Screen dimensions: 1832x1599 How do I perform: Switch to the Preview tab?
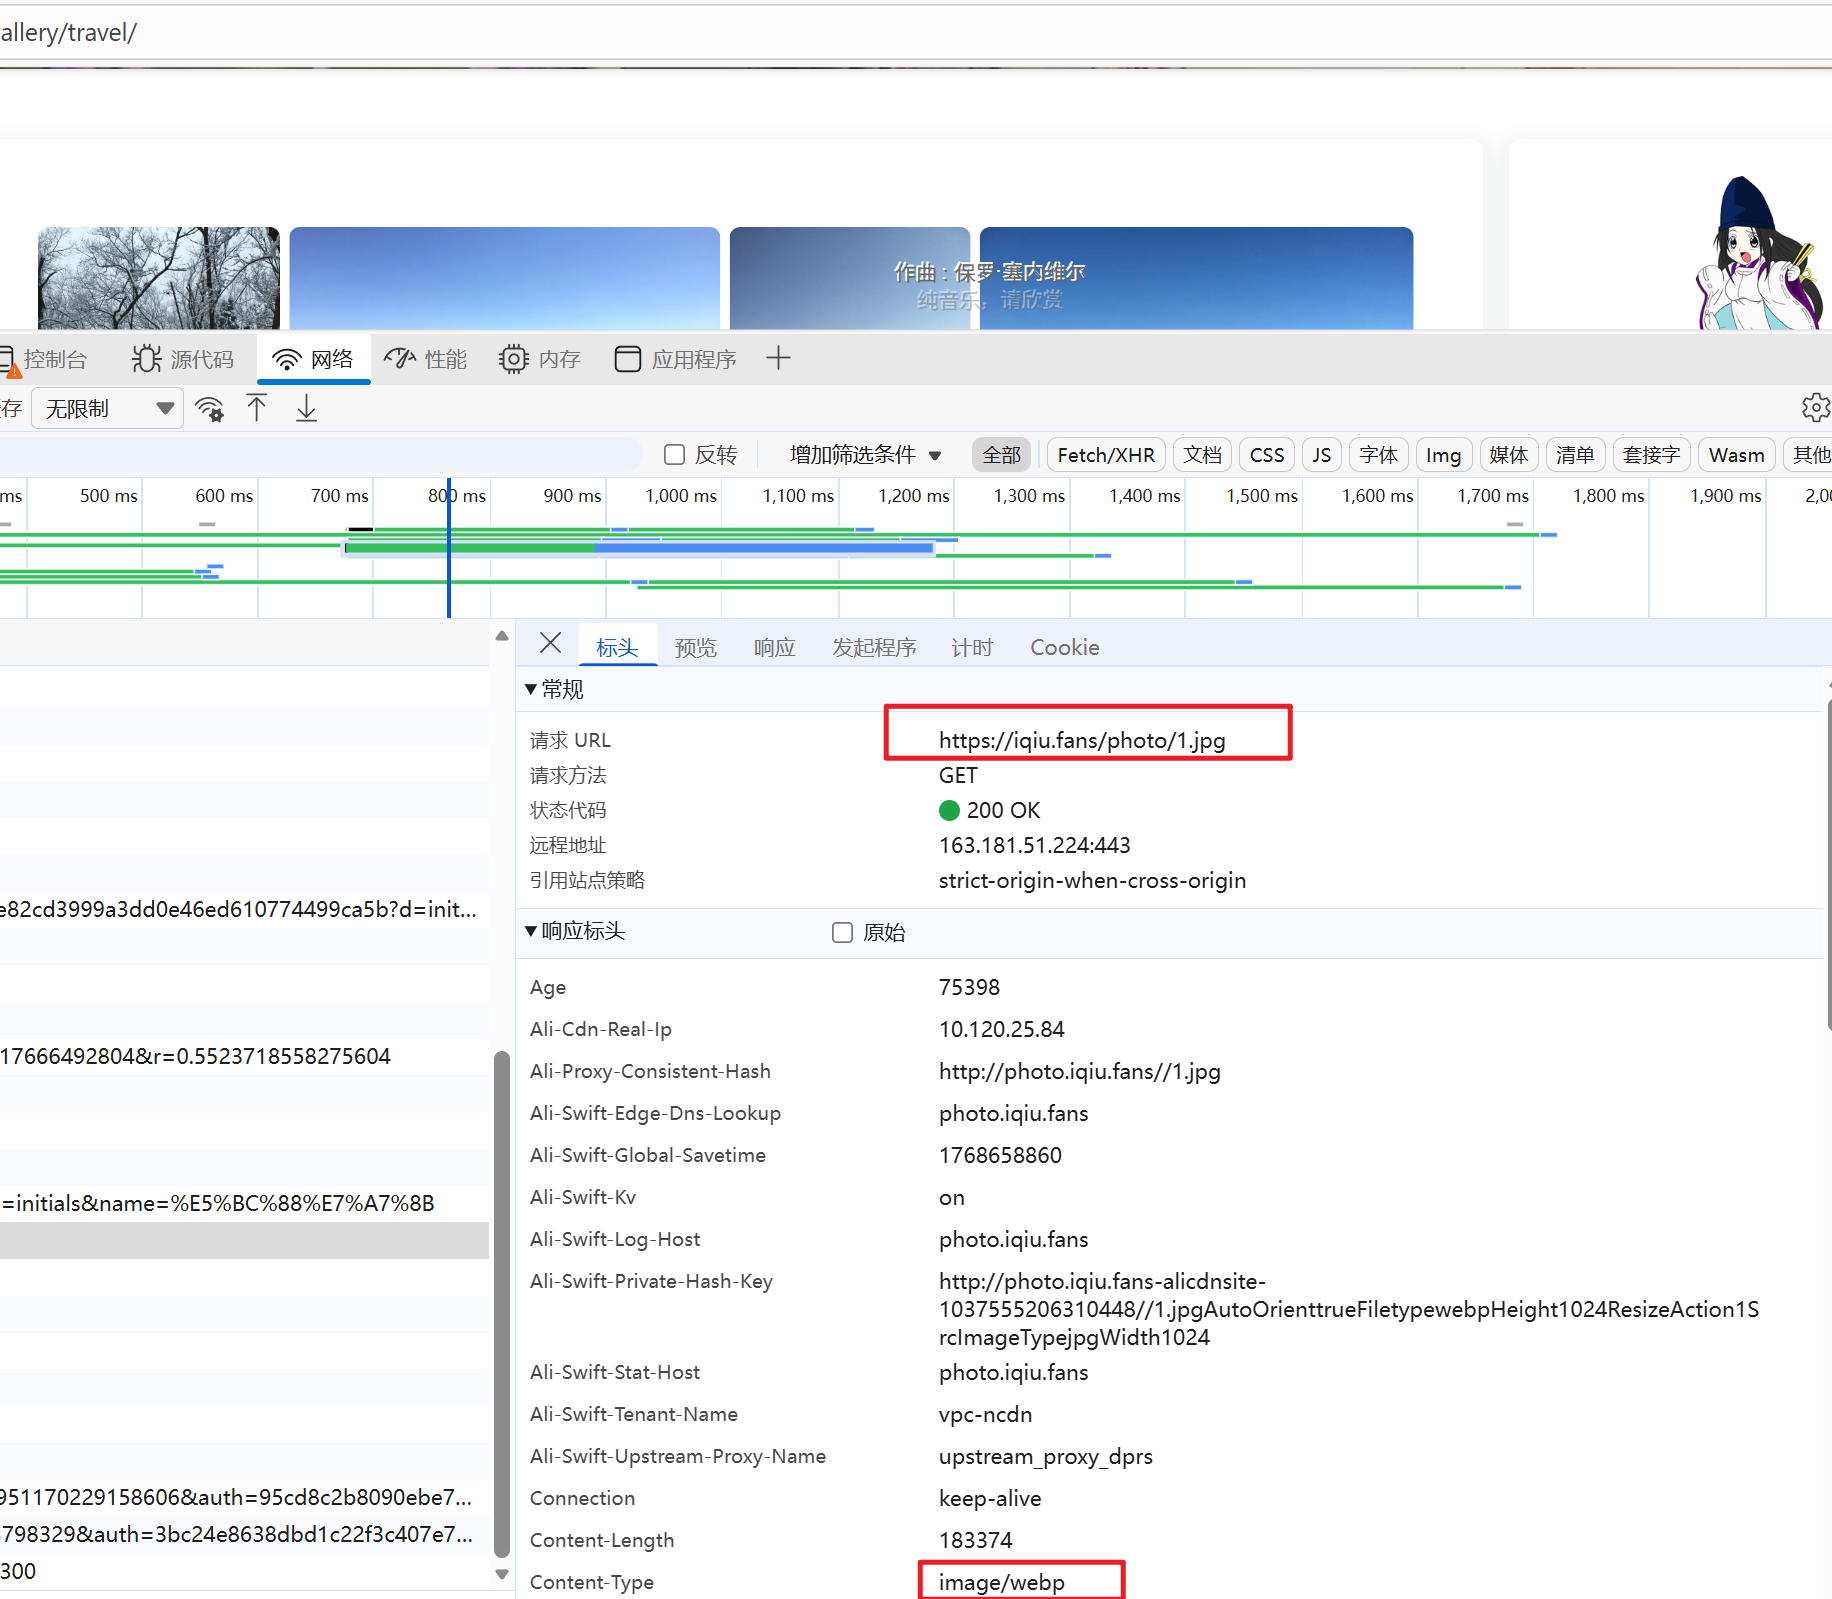pyautogui.click(x=695, y=648)
